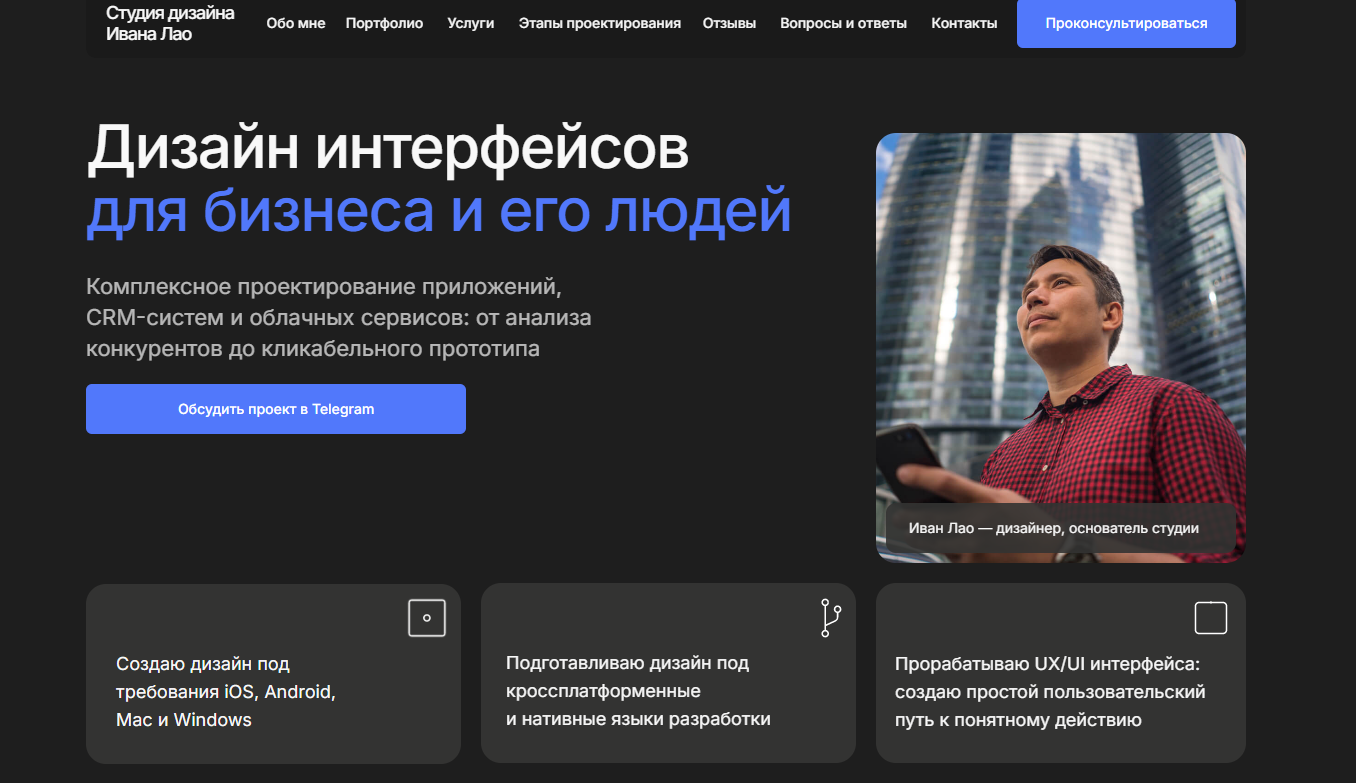Click the headline Дизайн интерфейсов
The image size is (1356, 783).
coord(390,150)
